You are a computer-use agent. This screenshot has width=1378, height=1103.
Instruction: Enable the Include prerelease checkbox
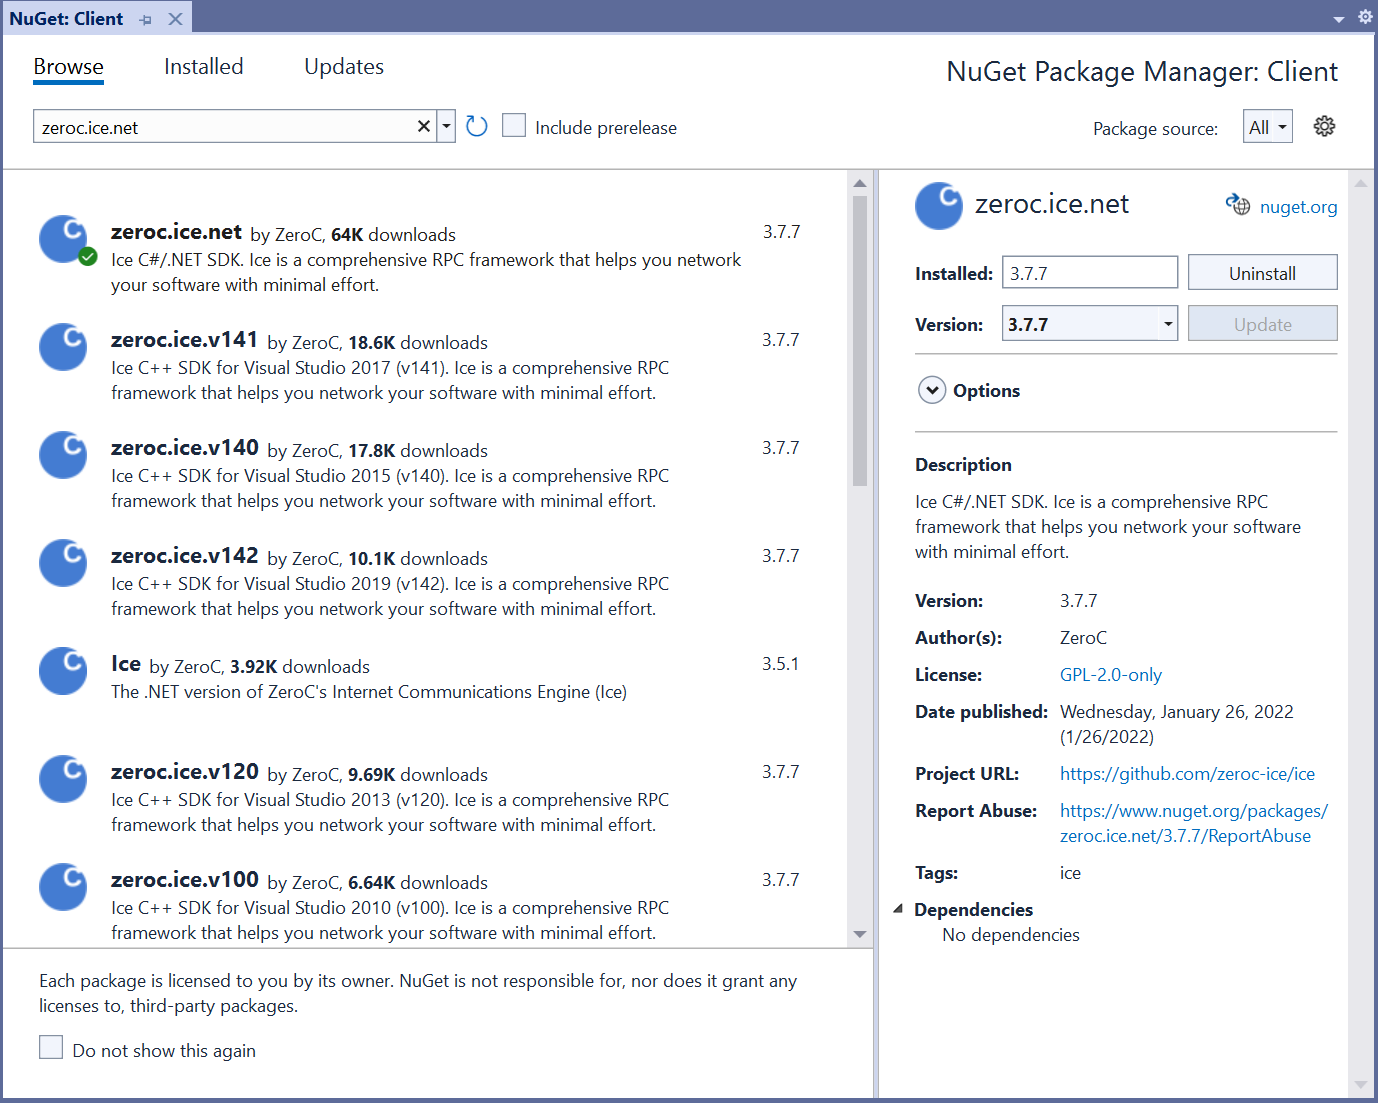[x=514, y=126]
